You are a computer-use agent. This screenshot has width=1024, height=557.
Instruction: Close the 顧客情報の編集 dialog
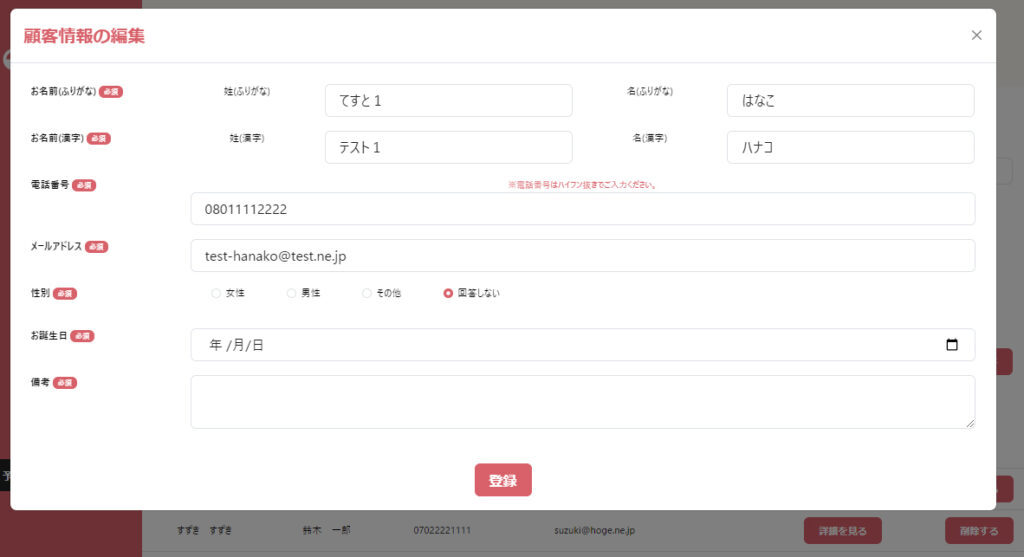tap(976, 35)
